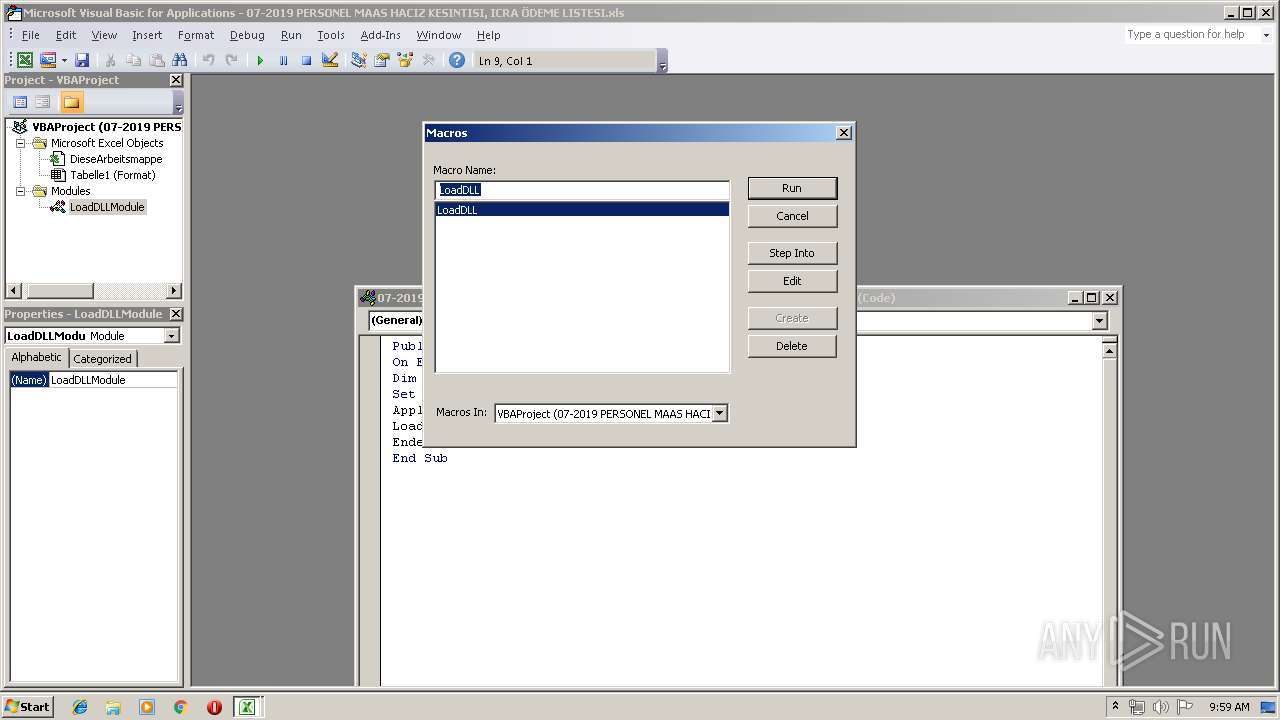Open the Edit menu

pyautogui.click(x=66, y=35)
